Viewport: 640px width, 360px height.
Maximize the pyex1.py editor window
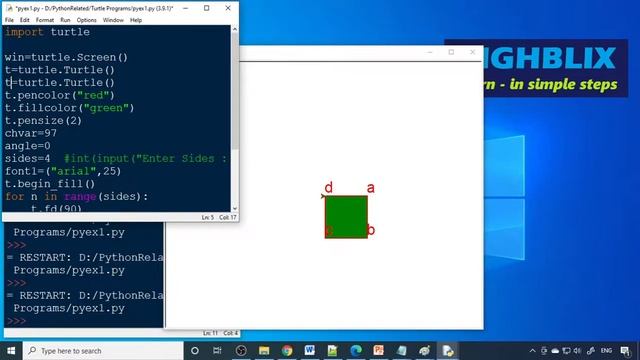point(207,8)
